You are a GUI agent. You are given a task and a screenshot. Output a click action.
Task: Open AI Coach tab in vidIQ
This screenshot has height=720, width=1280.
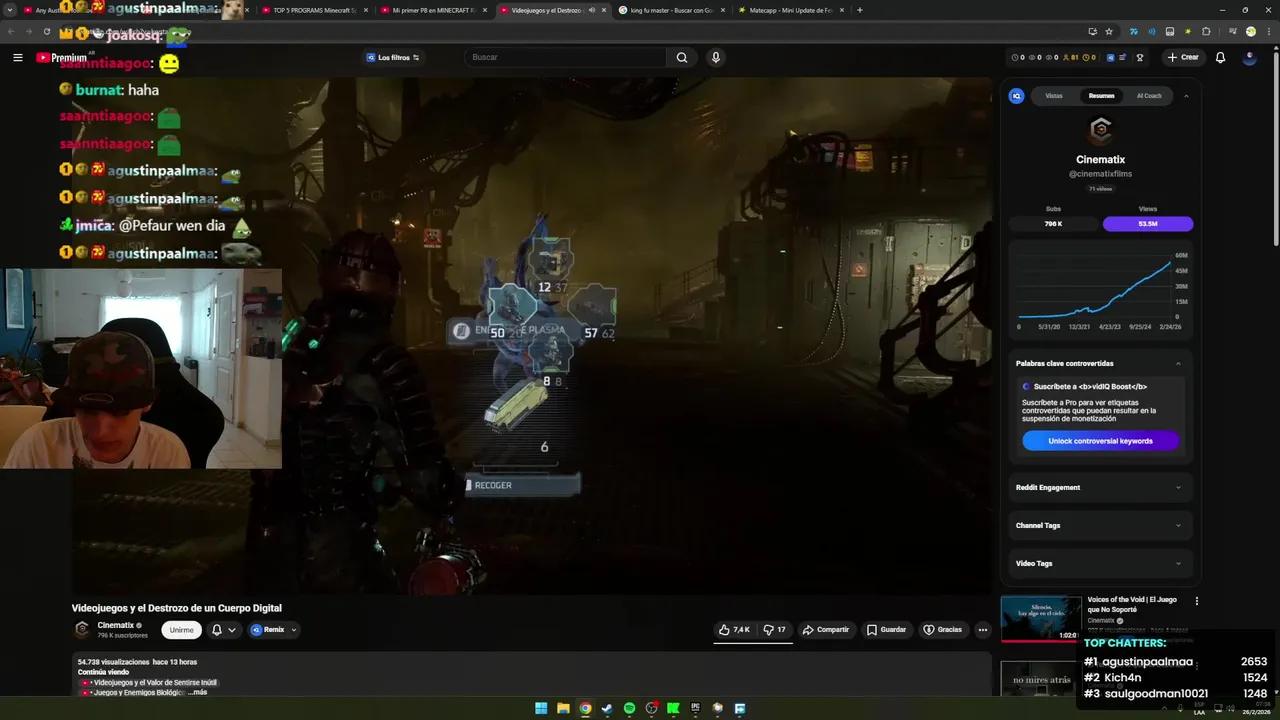coord(1149,96)
